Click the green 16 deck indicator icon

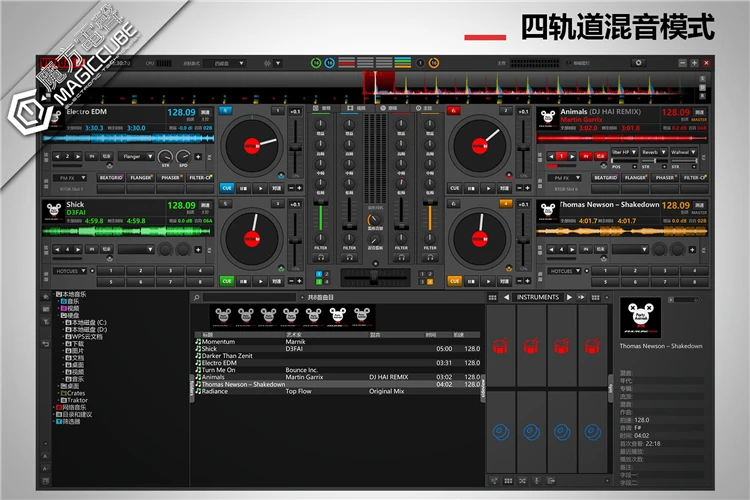pos(316,63)
